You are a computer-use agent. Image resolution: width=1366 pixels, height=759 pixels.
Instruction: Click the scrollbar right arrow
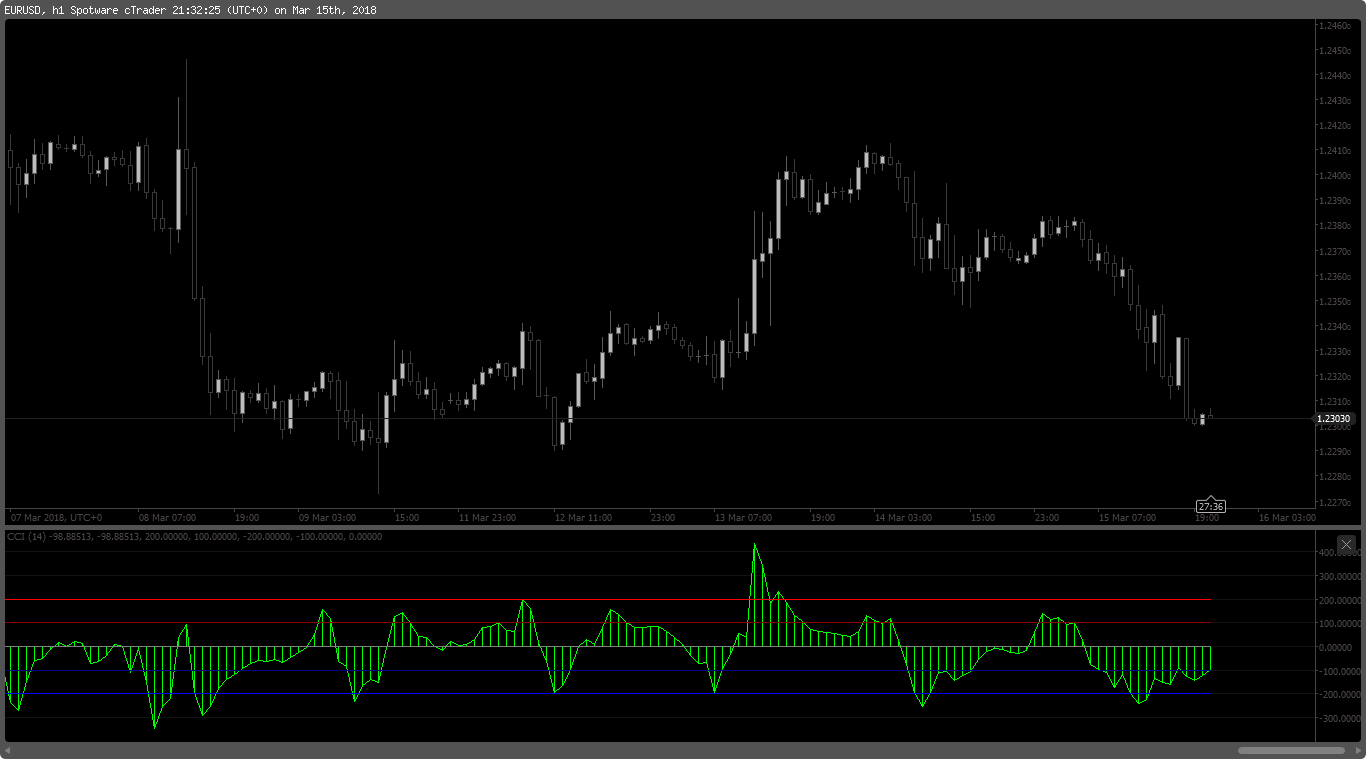(x=1357, y=750)
